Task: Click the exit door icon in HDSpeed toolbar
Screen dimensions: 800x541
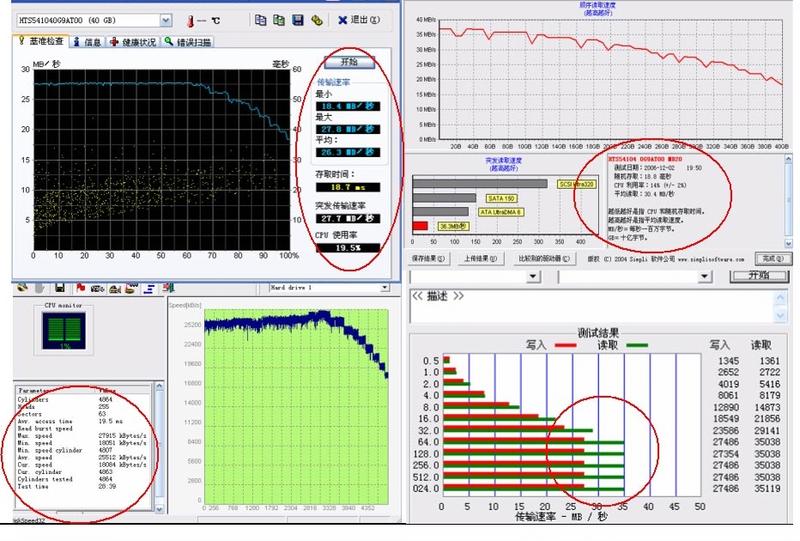Action: click(x=168, y=288)
